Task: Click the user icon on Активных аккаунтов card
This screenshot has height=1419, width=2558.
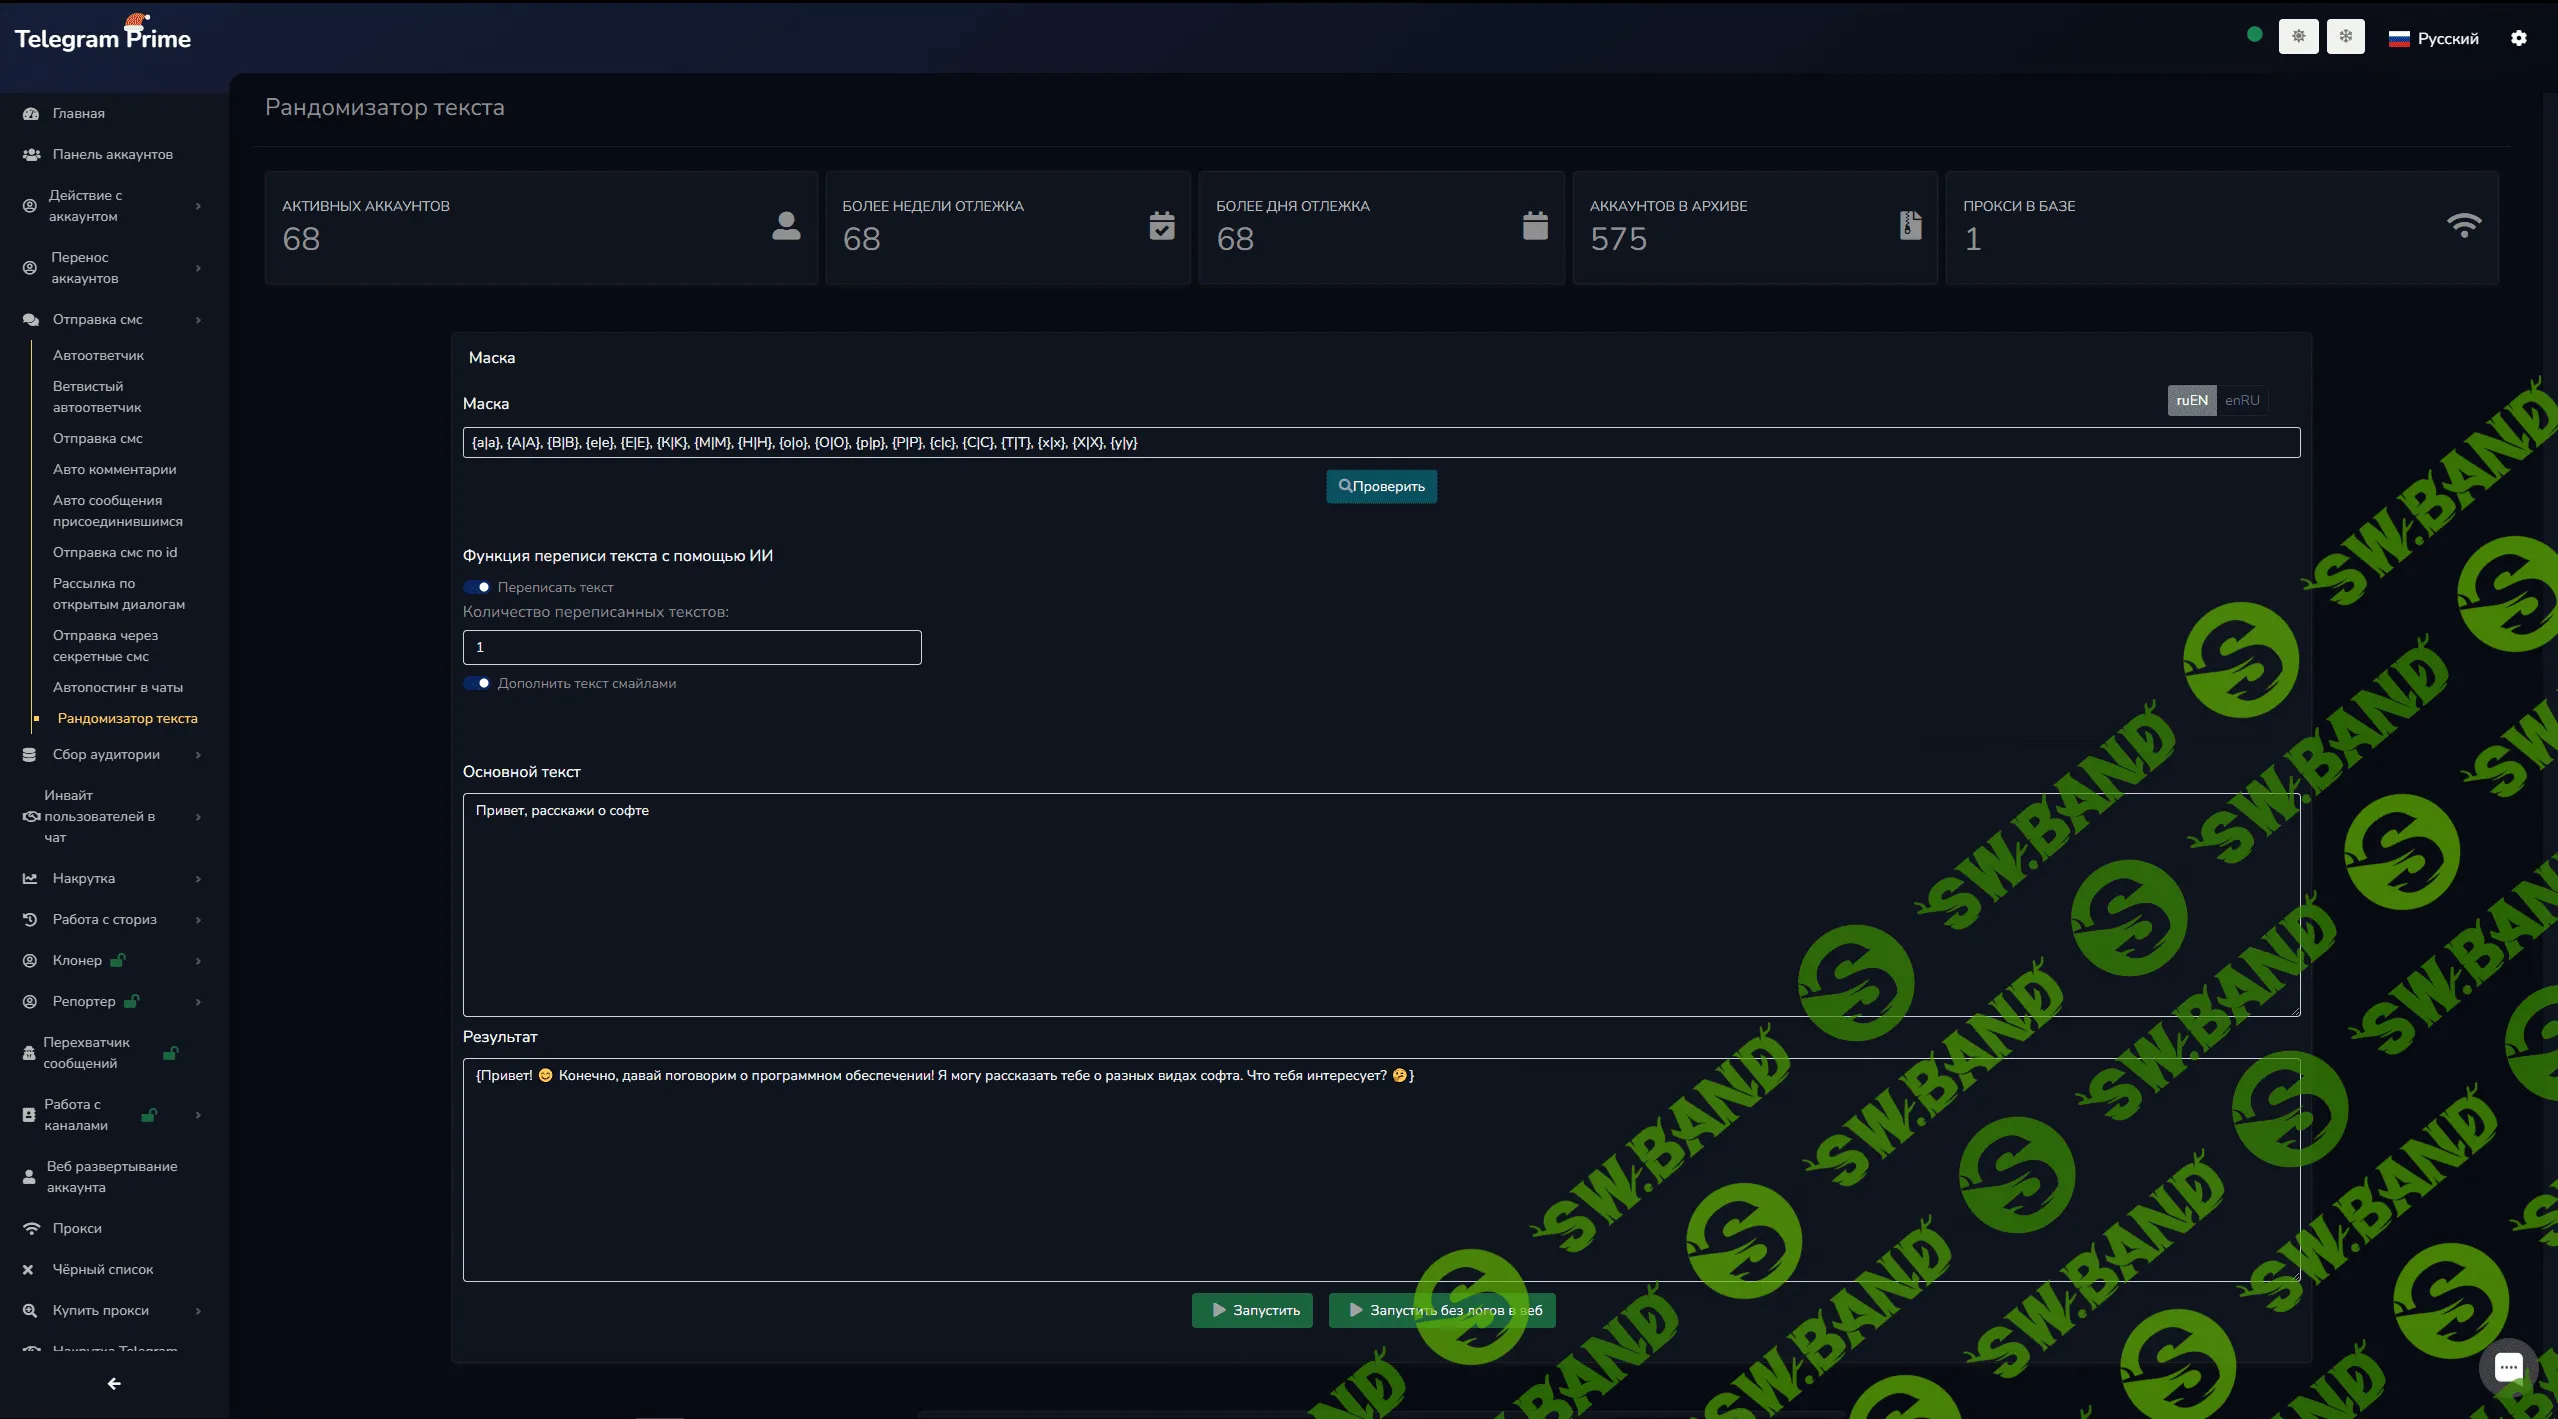Action: (786, 226)
